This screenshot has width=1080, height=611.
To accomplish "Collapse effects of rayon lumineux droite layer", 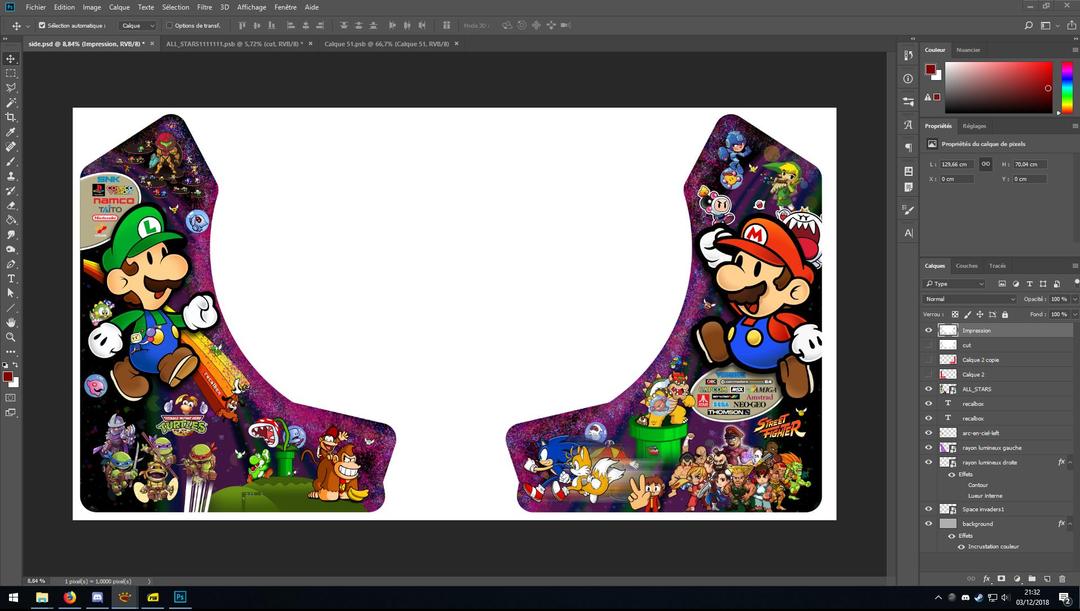I will point(1071,462).
